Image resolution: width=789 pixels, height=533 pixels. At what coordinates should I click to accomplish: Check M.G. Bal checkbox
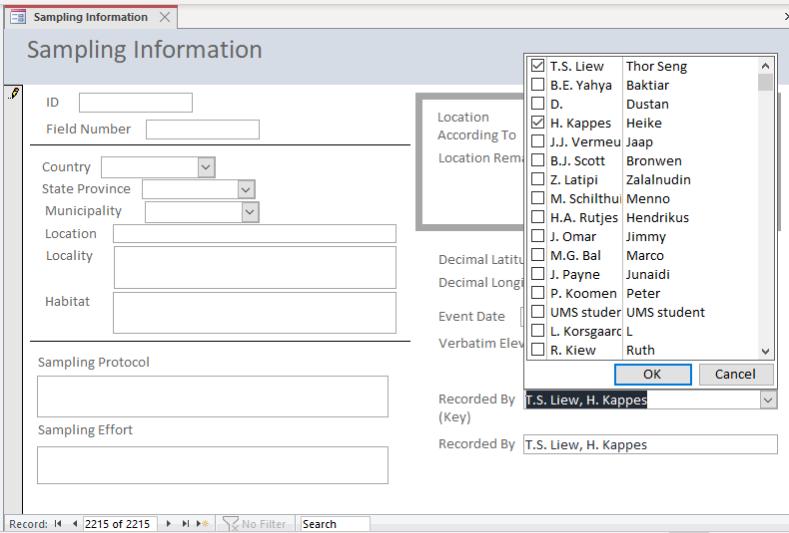pos(537,255)
